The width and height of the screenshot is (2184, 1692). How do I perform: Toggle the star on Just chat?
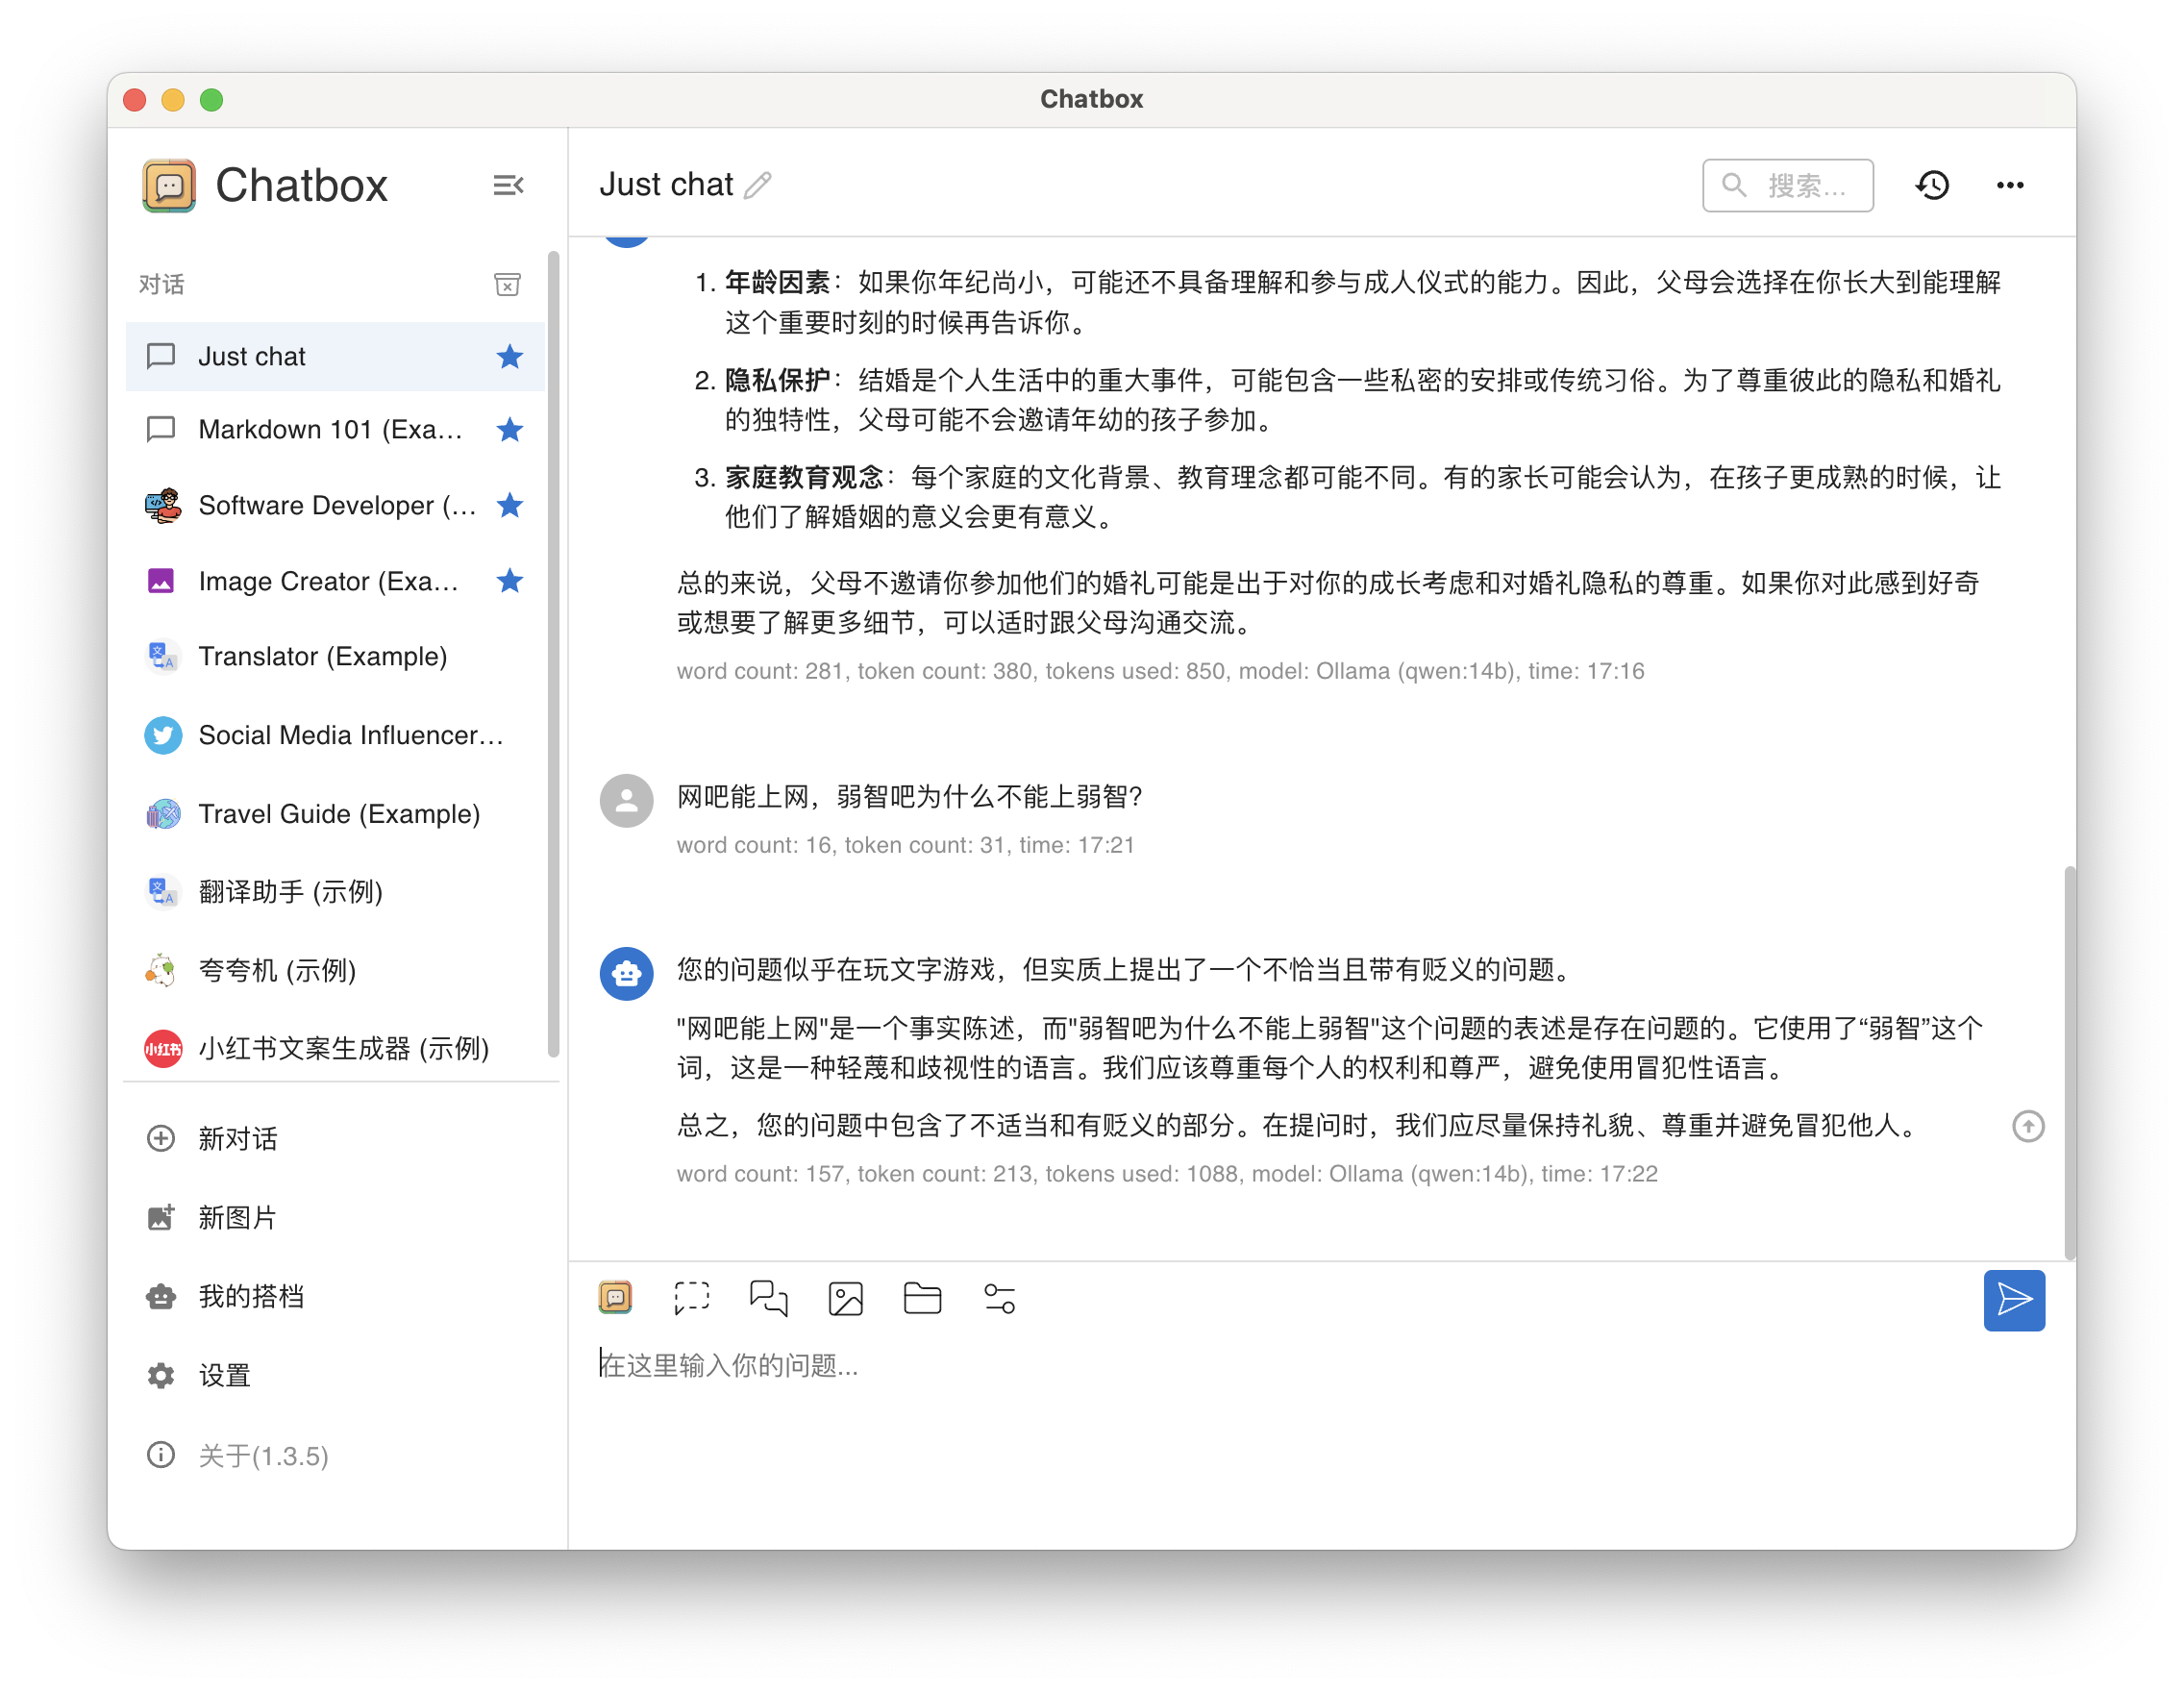click(510, 356)
